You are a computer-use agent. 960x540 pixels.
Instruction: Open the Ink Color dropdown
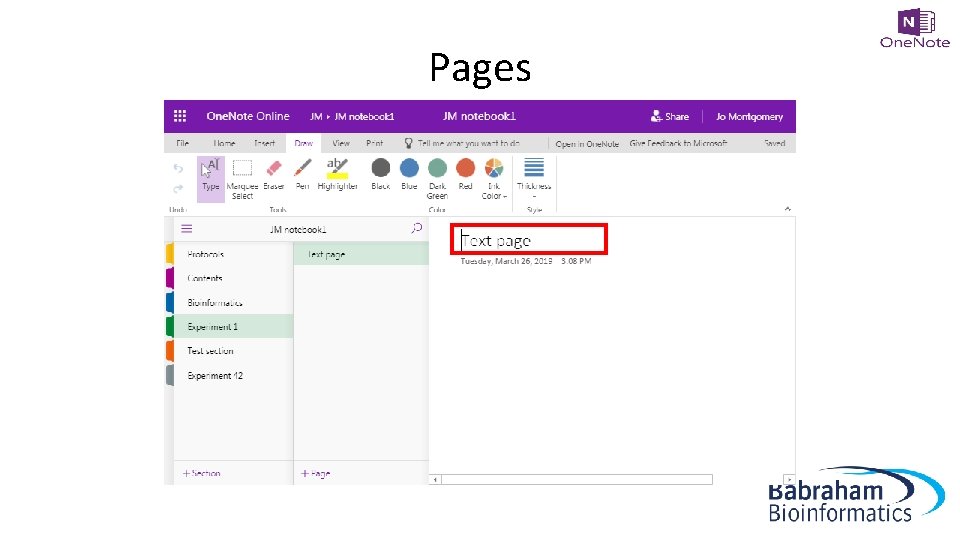(494, 179)
